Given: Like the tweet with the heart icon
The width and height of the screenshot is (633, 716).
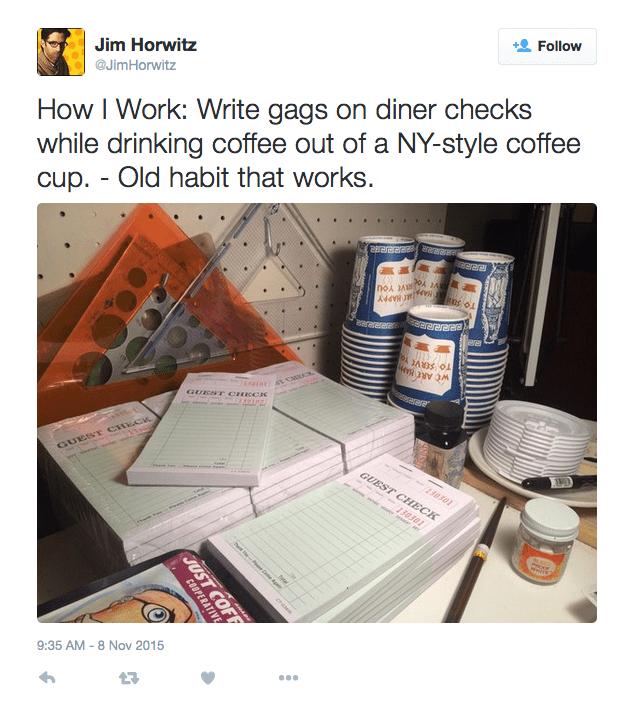Looking at the screenshot, I should [x=208, y=678].
